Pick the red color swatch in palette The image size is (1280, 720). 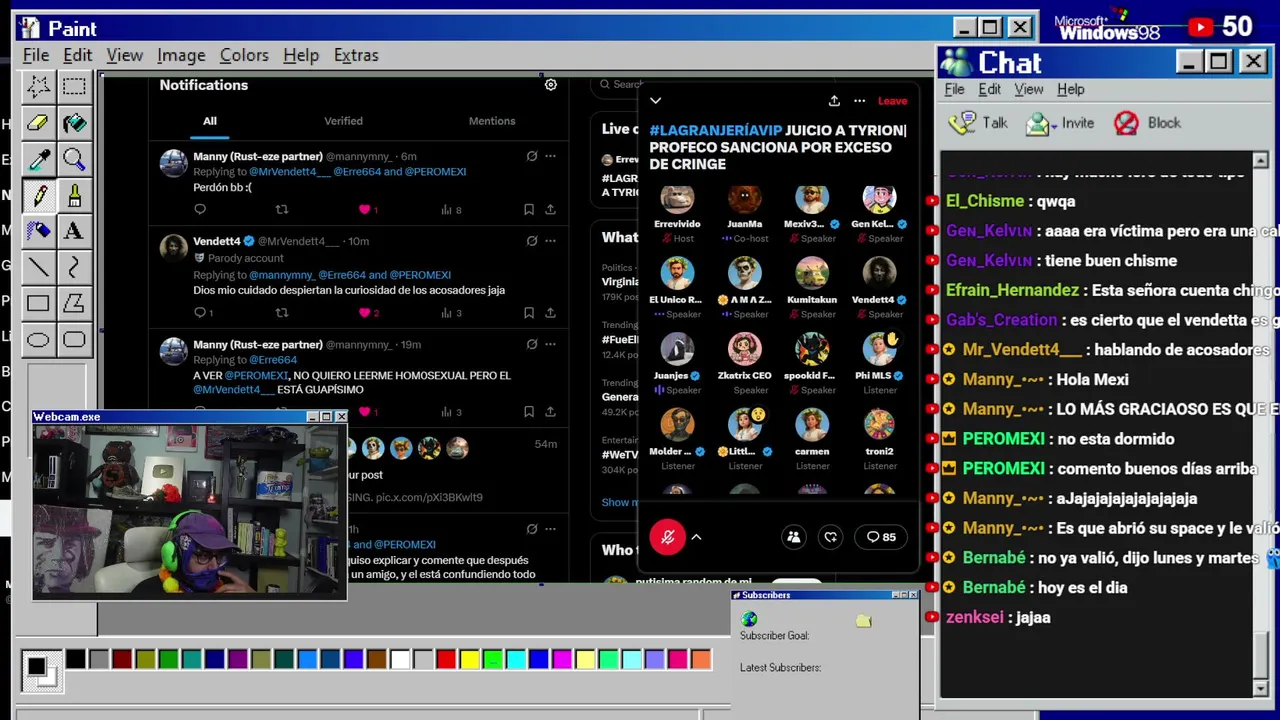click(446, 659)
